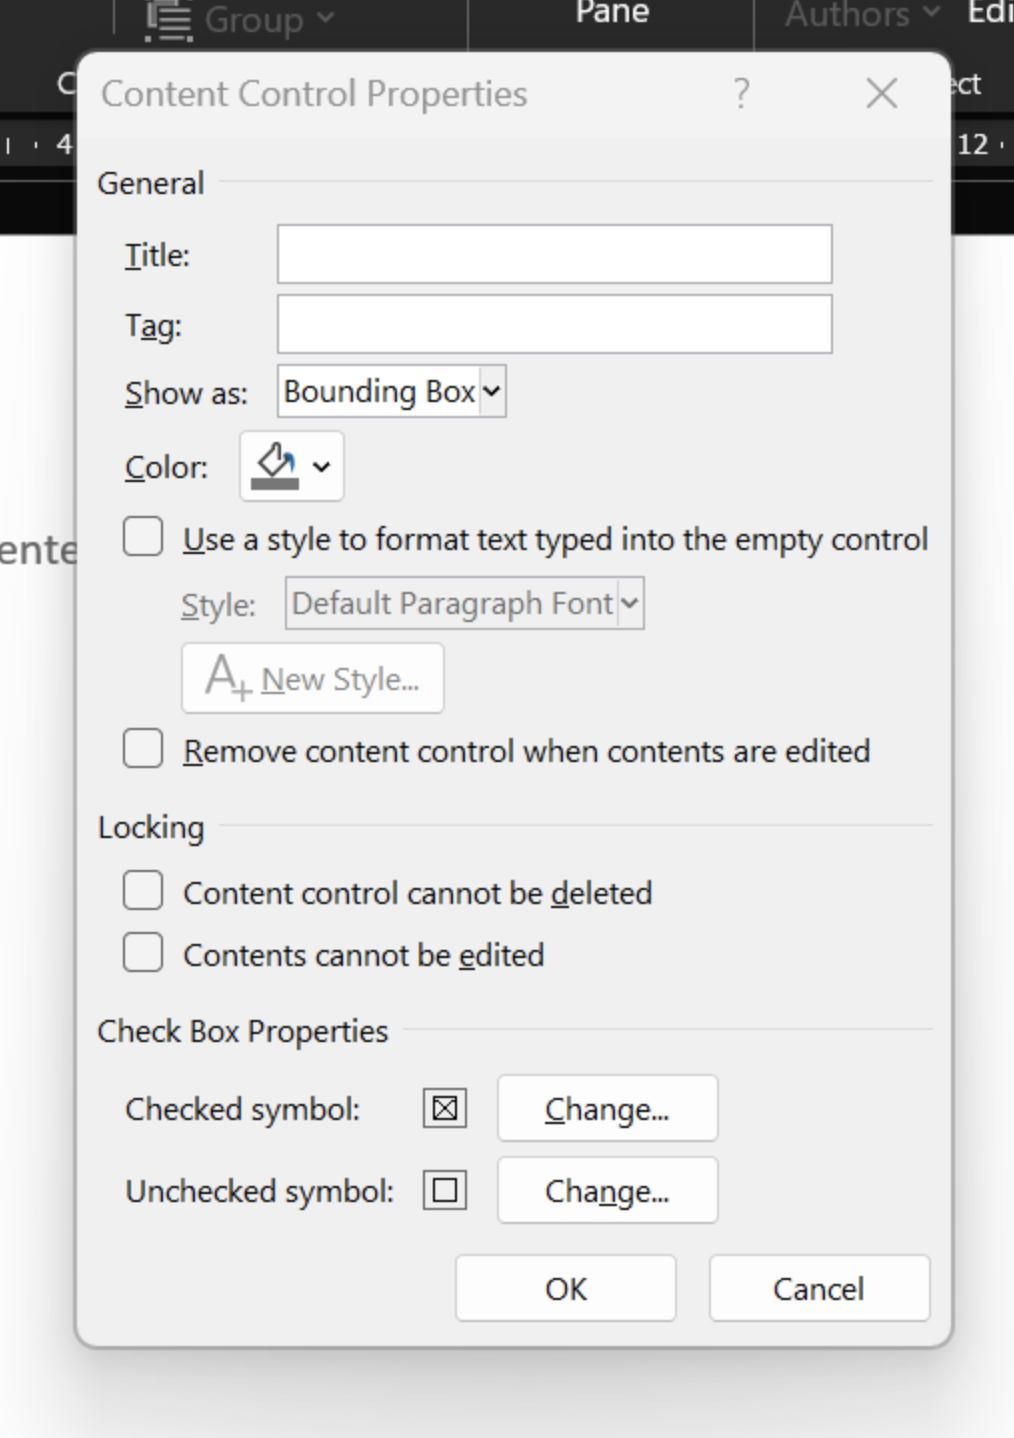Open the Color paint bucket picker
Image resolution: width=1014 pixels, height=1438 pixels.
coord(292,466)
